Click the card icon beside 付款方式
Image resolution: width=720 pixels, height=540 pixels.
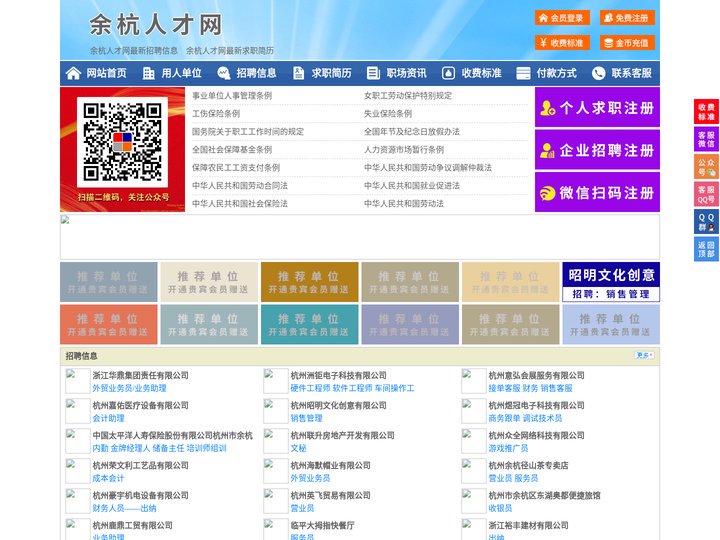click(523, 73)
